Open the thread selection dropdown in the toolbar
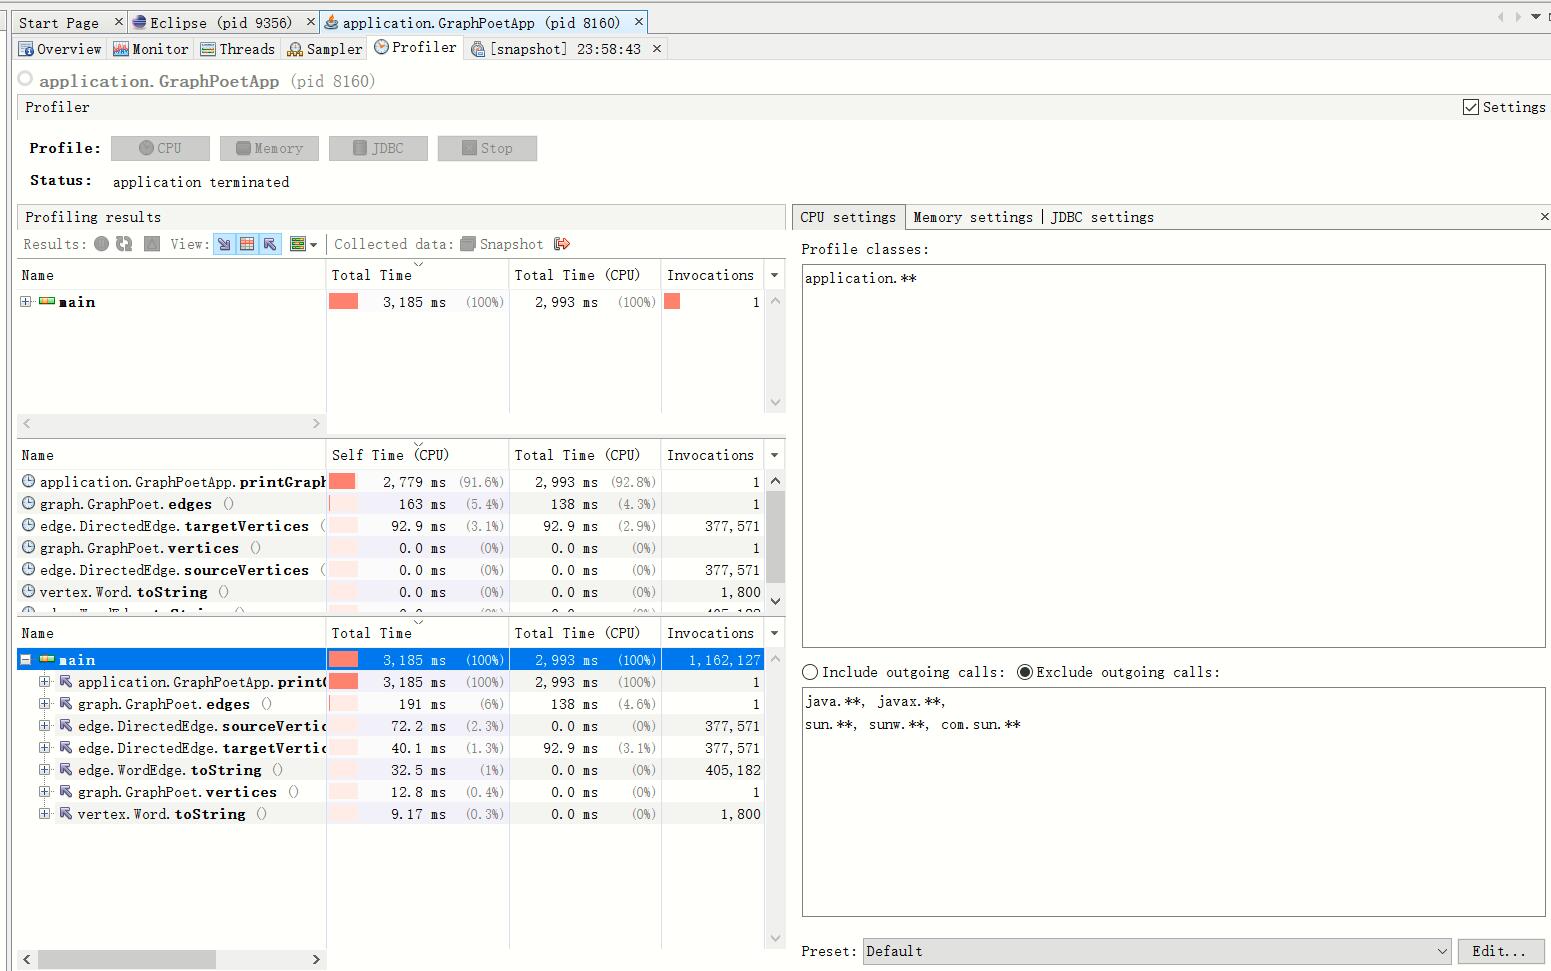The height and width of the screenshot is (971, 1551). click(303, 244)
